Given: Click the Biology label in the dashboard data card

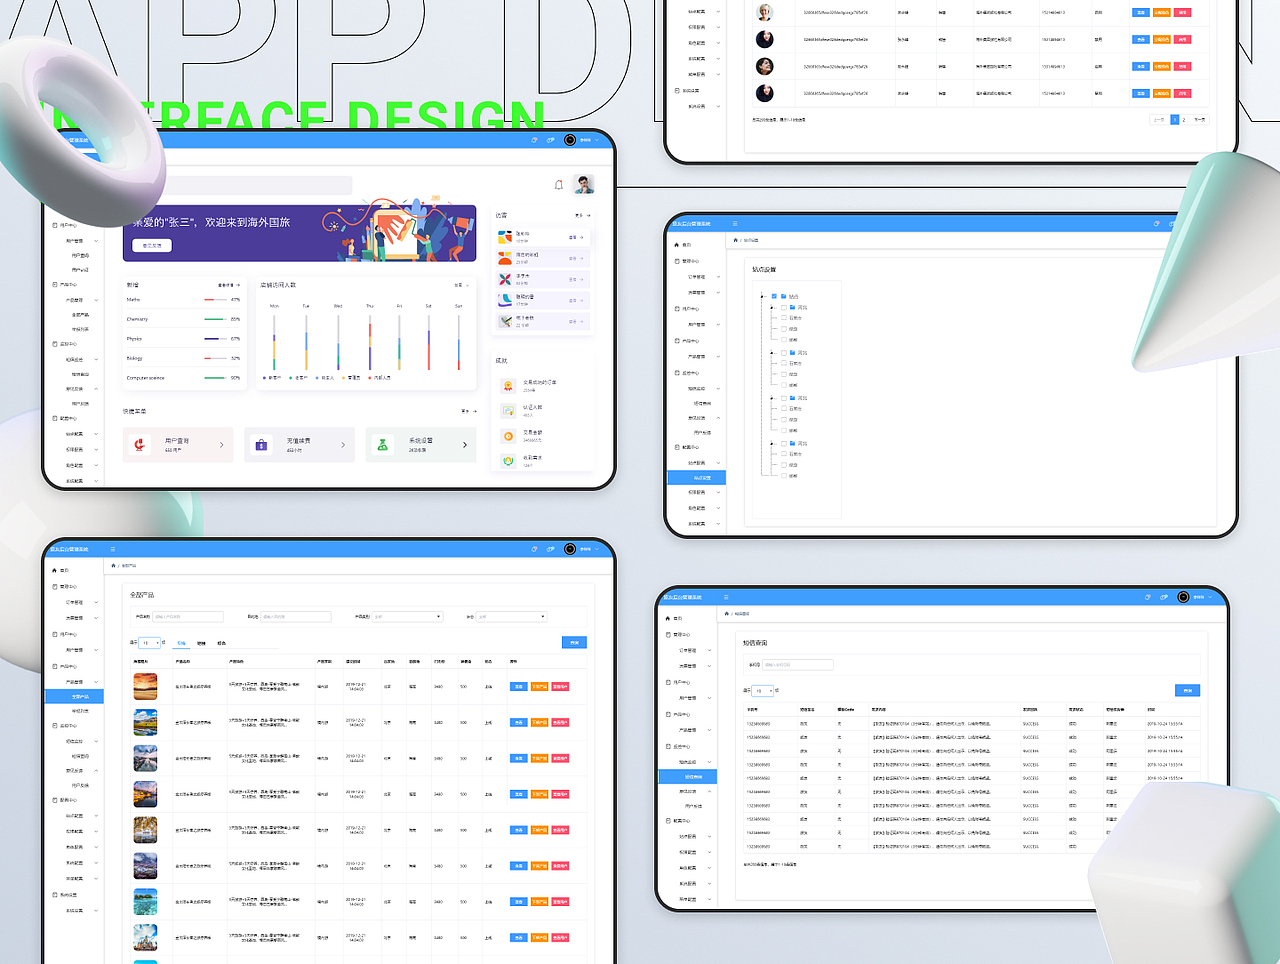Looking at the screenshot, I should 134,358.
